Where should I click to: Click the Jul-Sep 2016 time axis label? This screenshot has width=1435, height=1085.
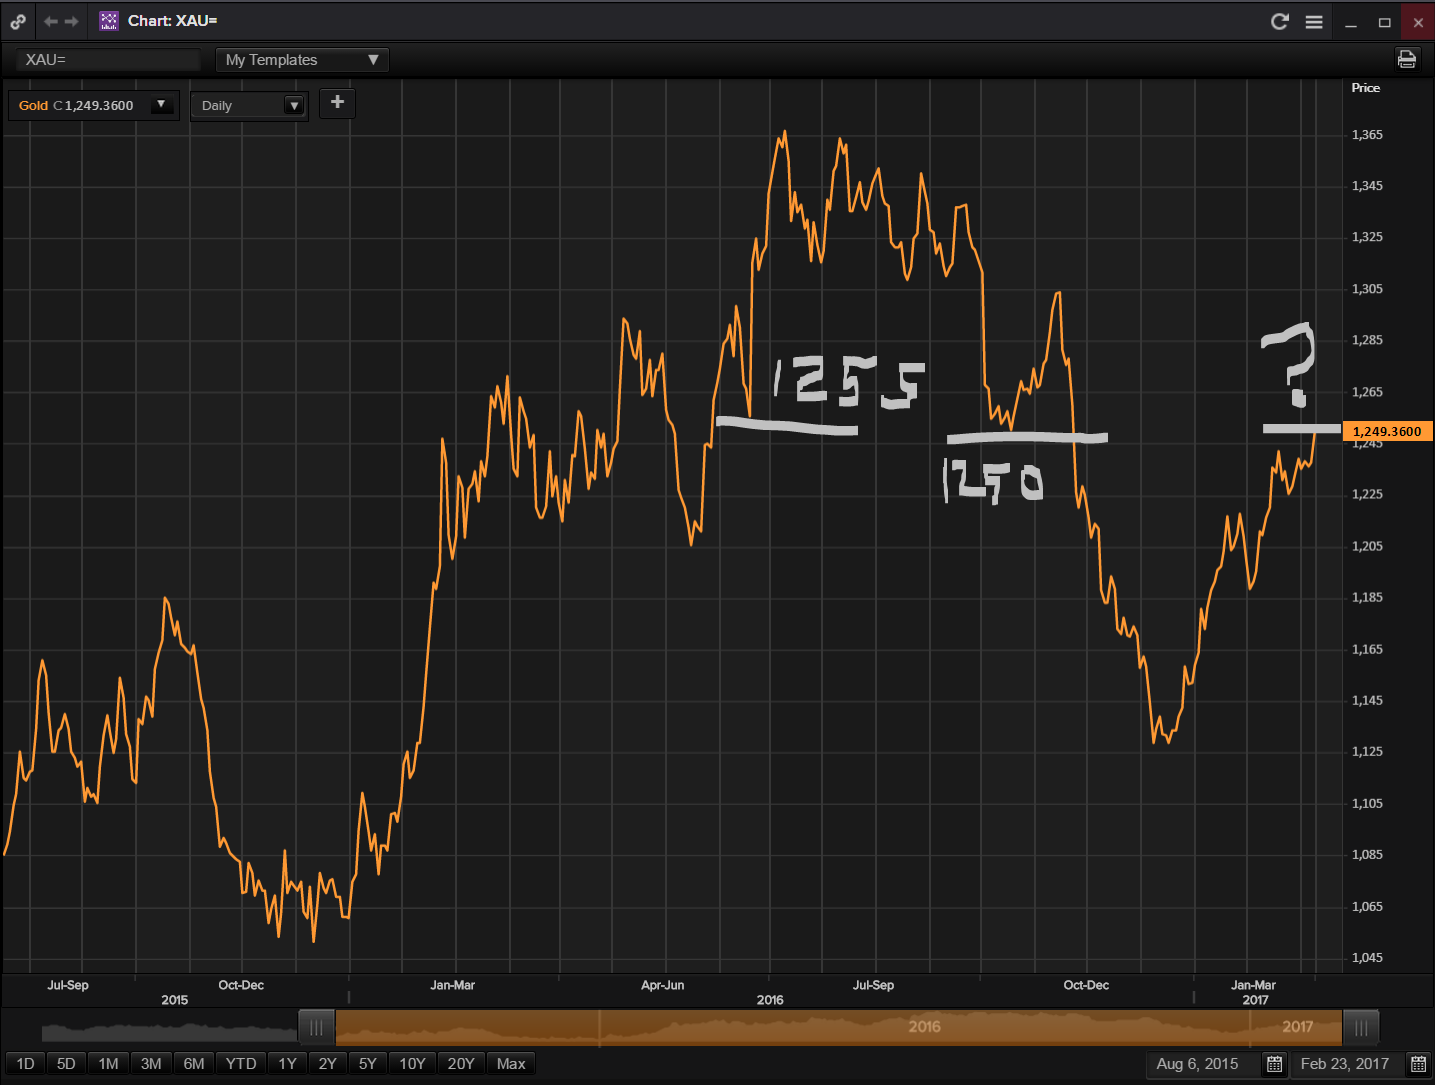coord(873,985)
